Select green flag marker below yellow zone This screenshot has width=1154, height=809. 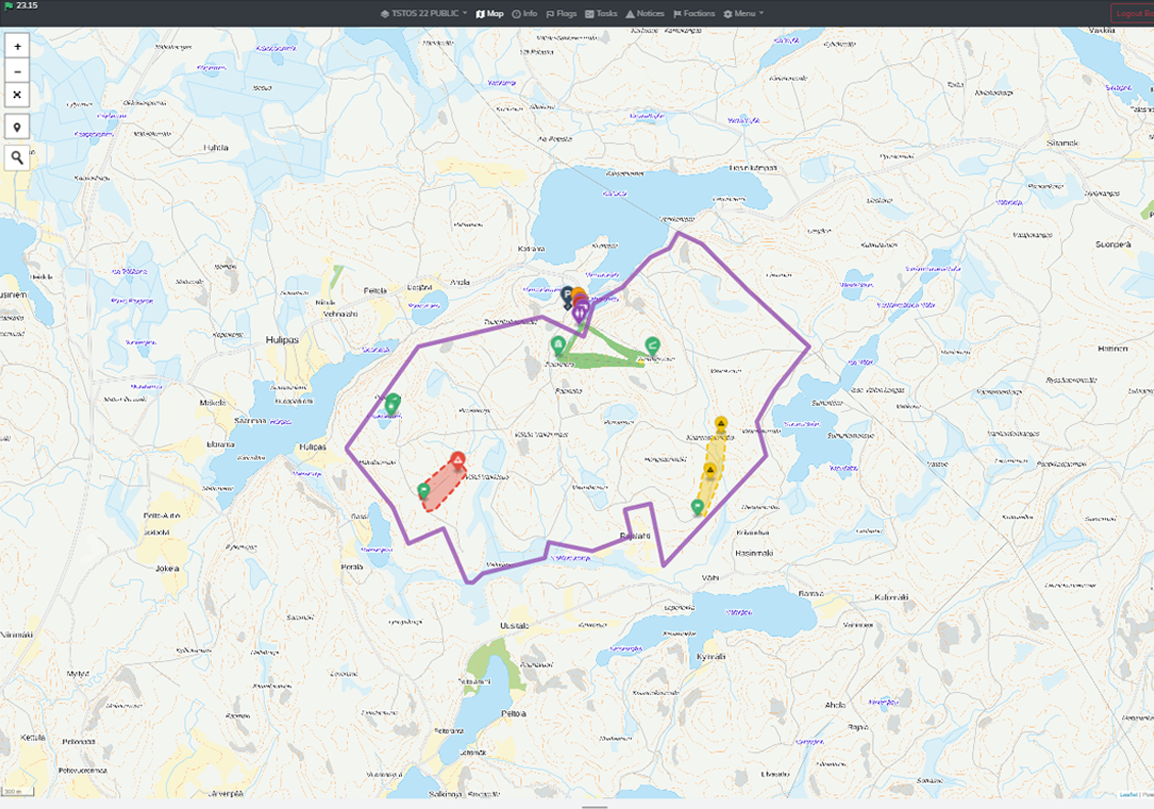(x=698, y=506)
